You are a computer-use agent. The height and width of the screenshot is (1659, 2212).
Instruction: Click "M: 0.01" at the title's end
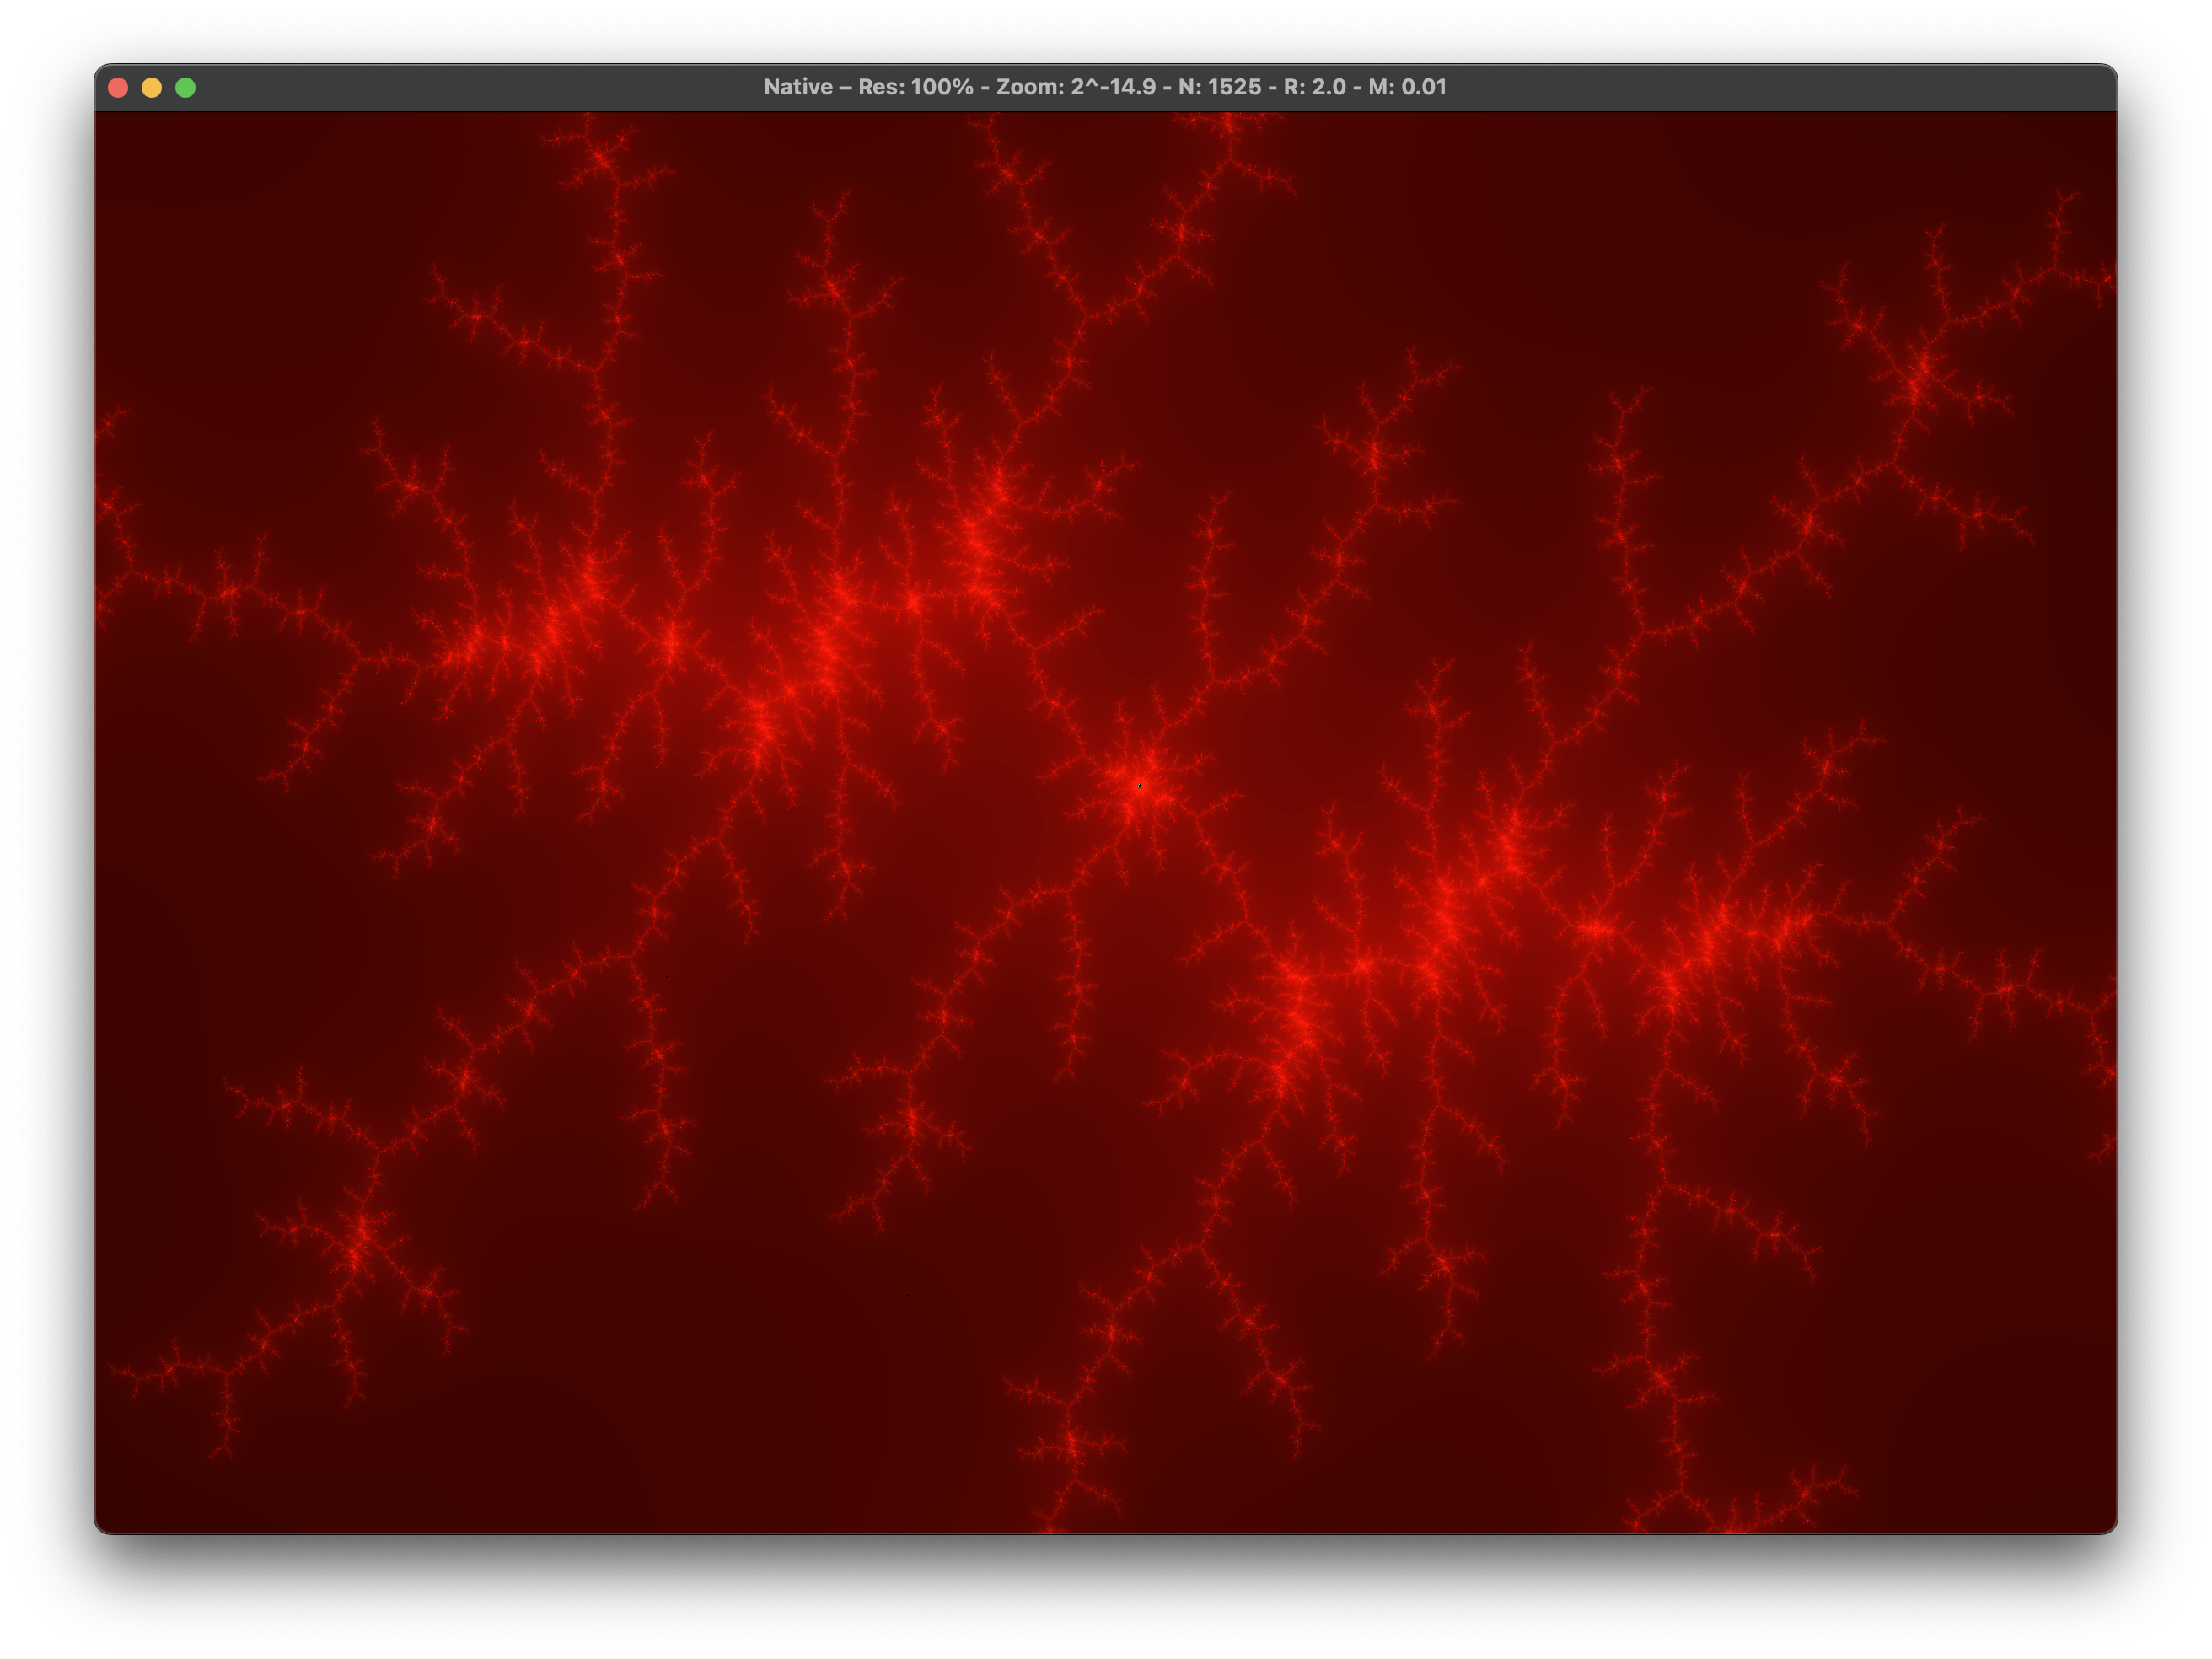click(1407, 88)
